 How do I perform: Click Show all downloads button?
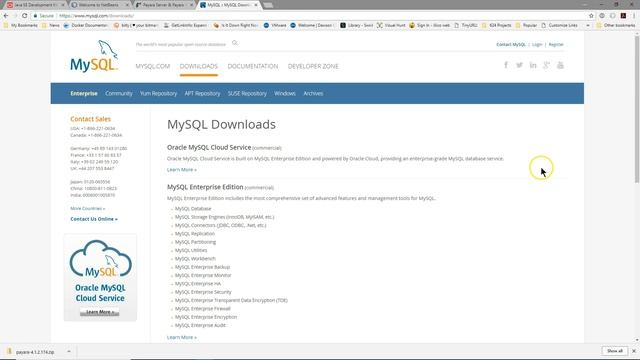coord(614,351)
